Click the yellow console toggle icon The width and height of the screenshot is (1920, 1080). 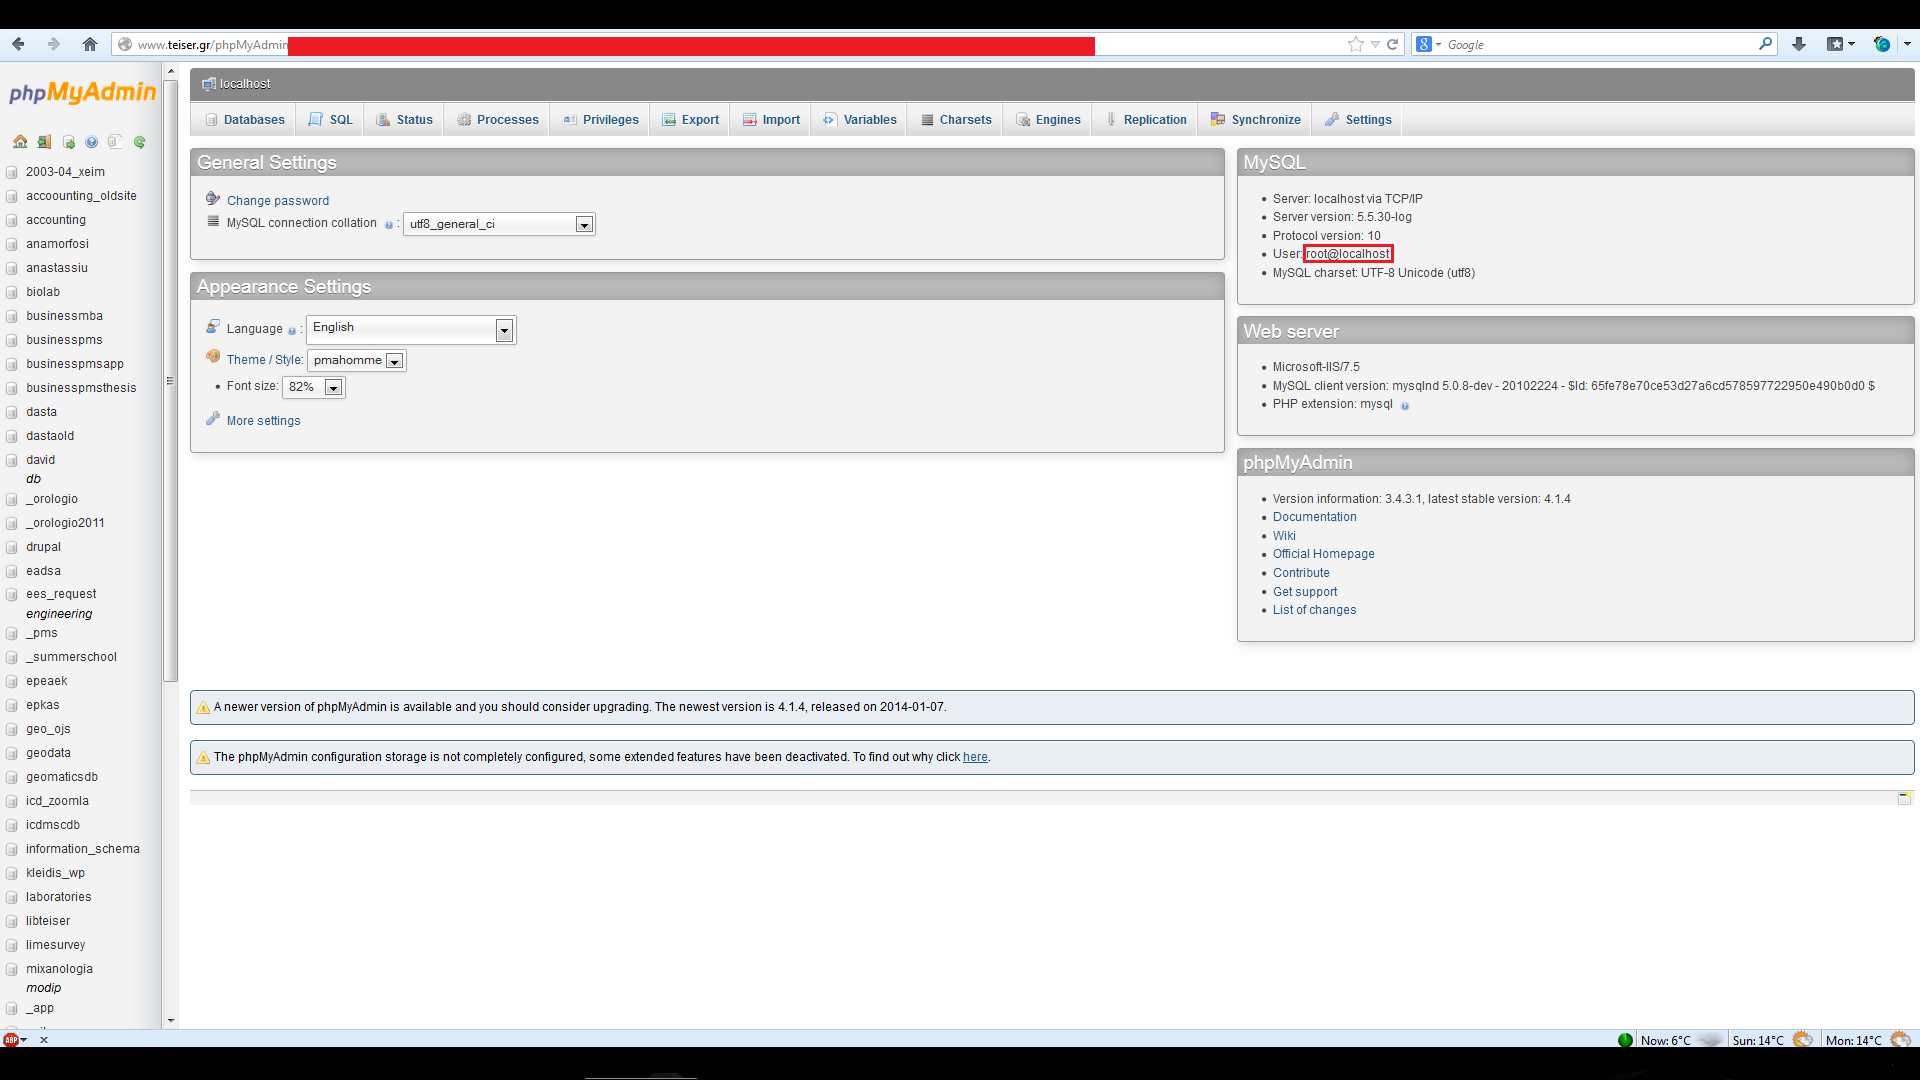click(1905, 797)
